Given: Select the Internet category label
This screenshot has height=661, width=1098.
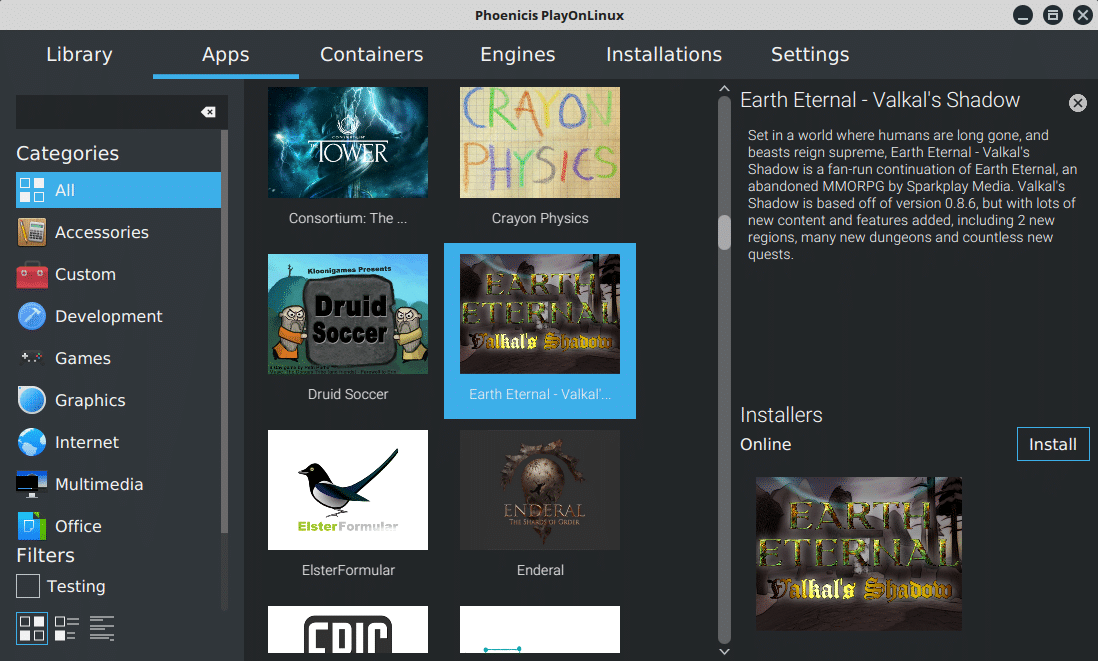Looking at the screenshot, I should (87, 443).
